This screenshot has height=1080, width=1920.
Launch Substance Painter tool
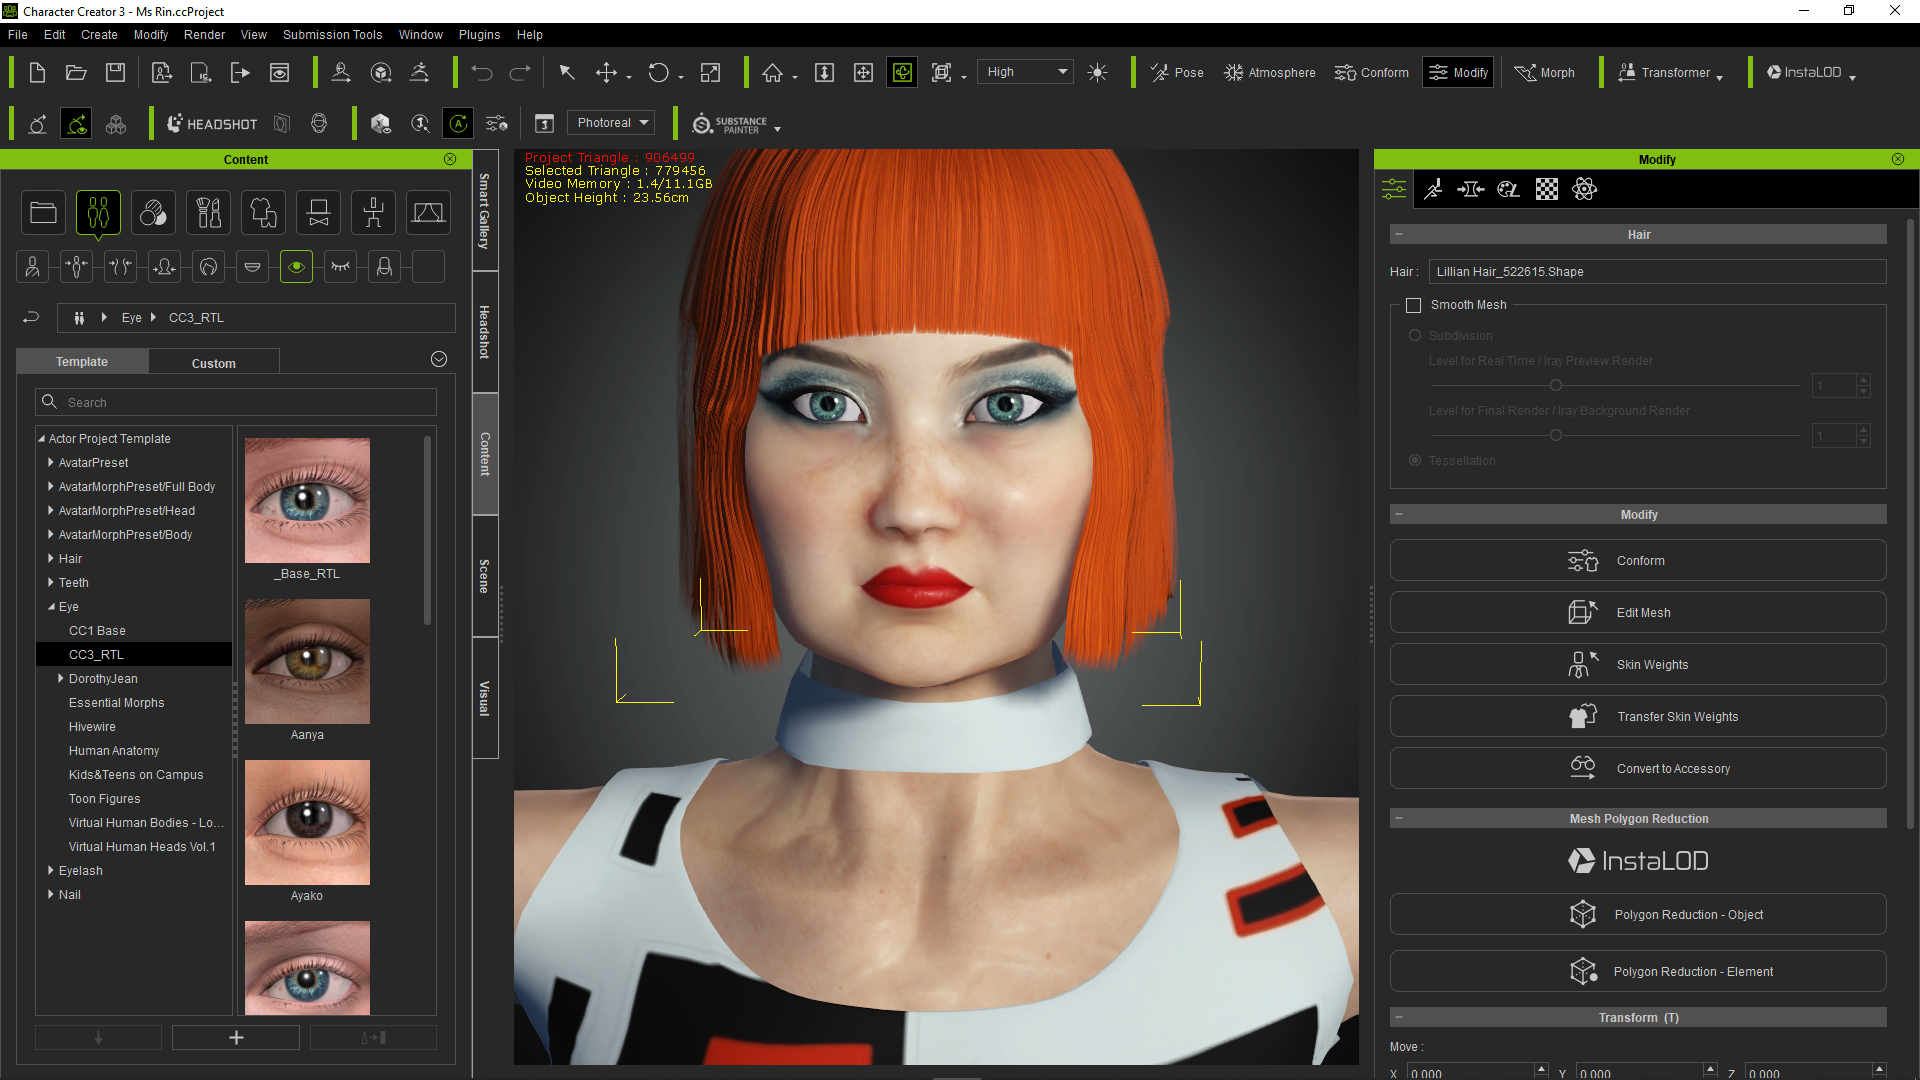pyautogui.click(x=731, y=124)
